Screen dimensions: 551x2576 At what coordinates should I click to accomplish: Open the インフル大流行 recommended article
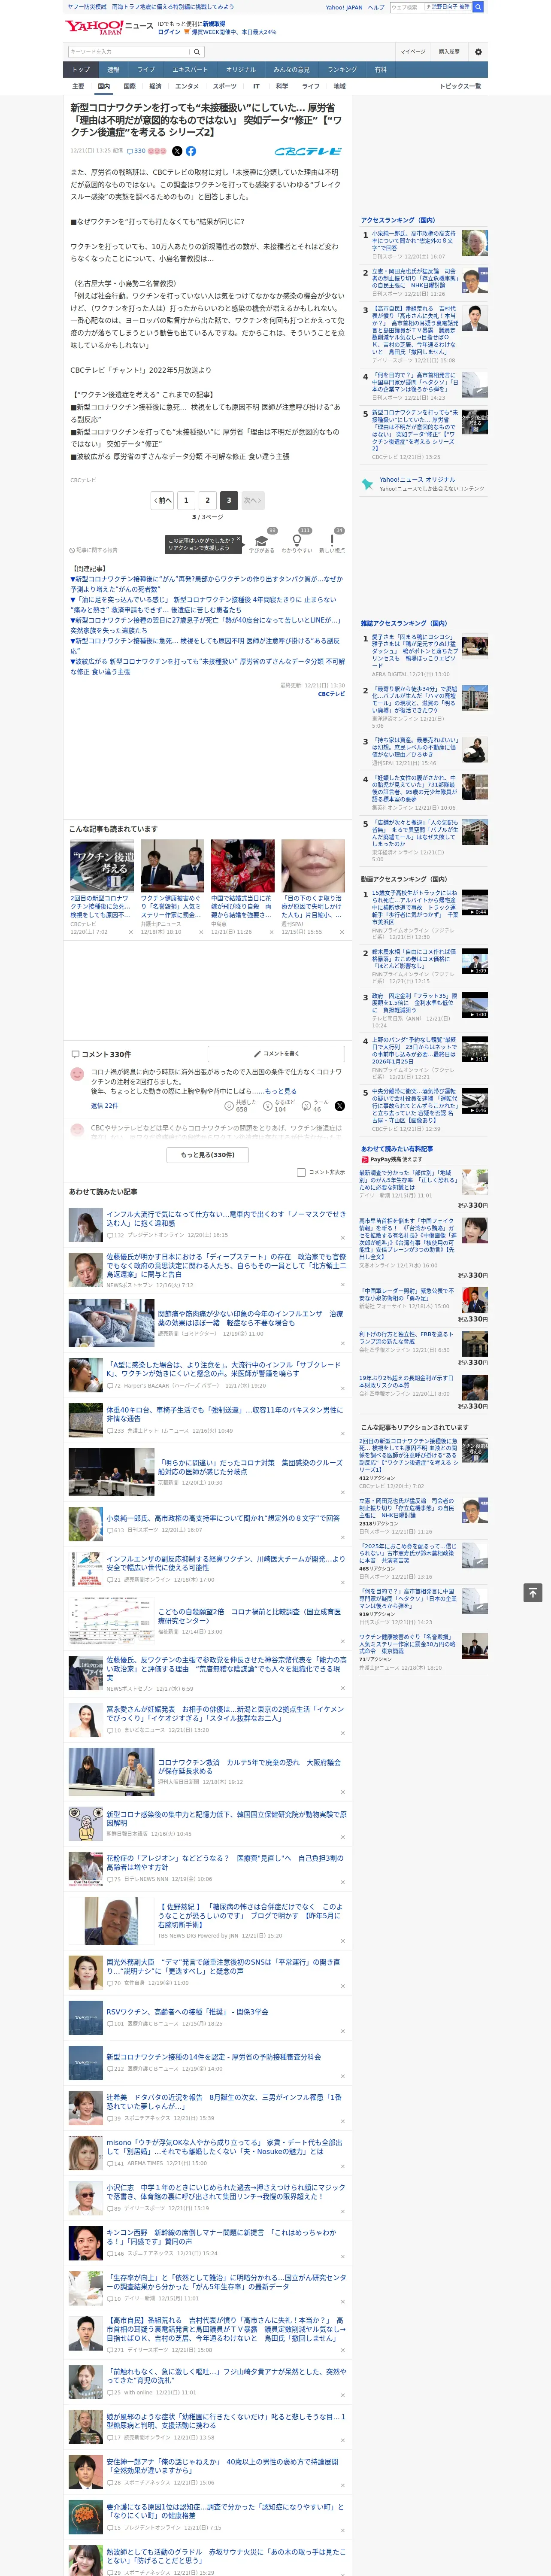click(x=226, y=1218)
